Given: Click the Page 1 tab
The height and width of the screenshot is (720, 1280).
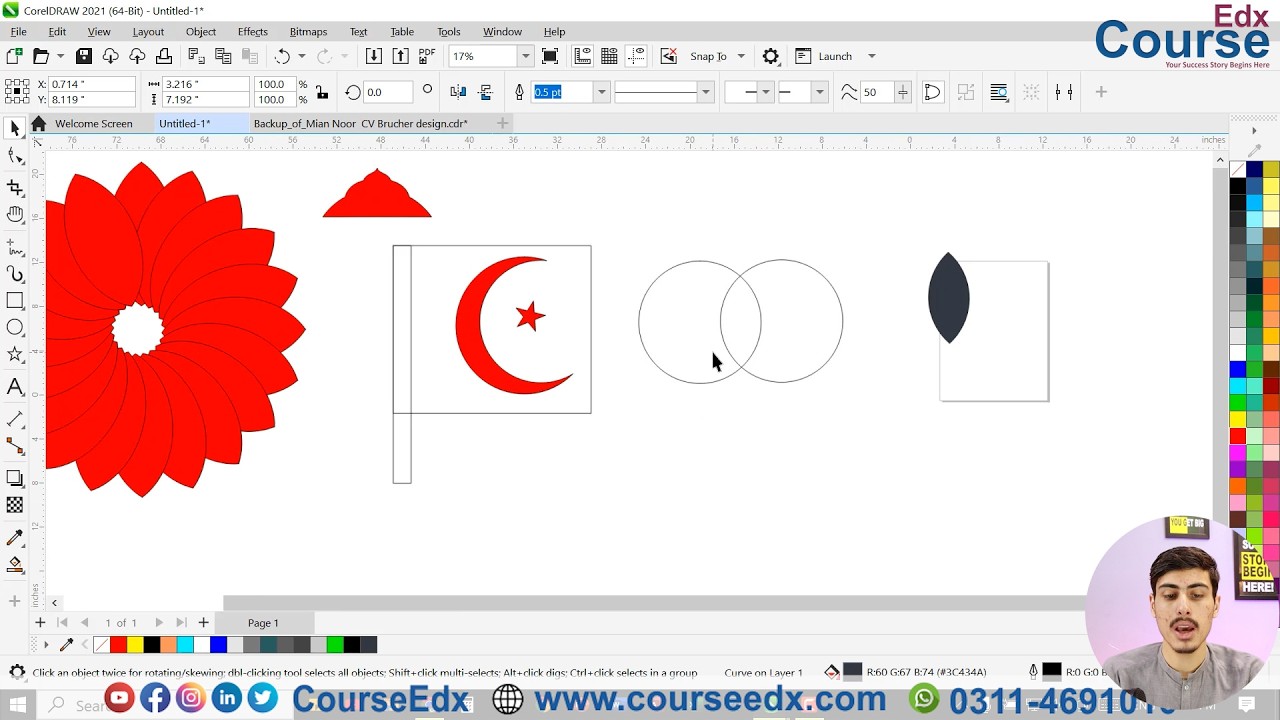Looking at the screenshot, I should tap(263, 622).
